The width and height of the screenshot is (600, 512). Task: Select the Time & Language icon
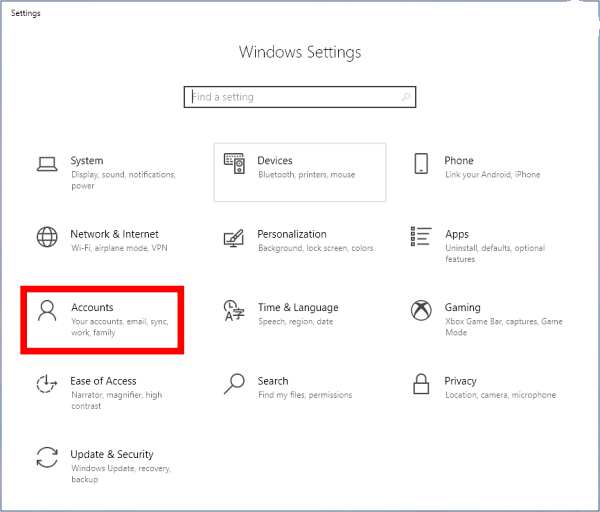pos(234,310)
